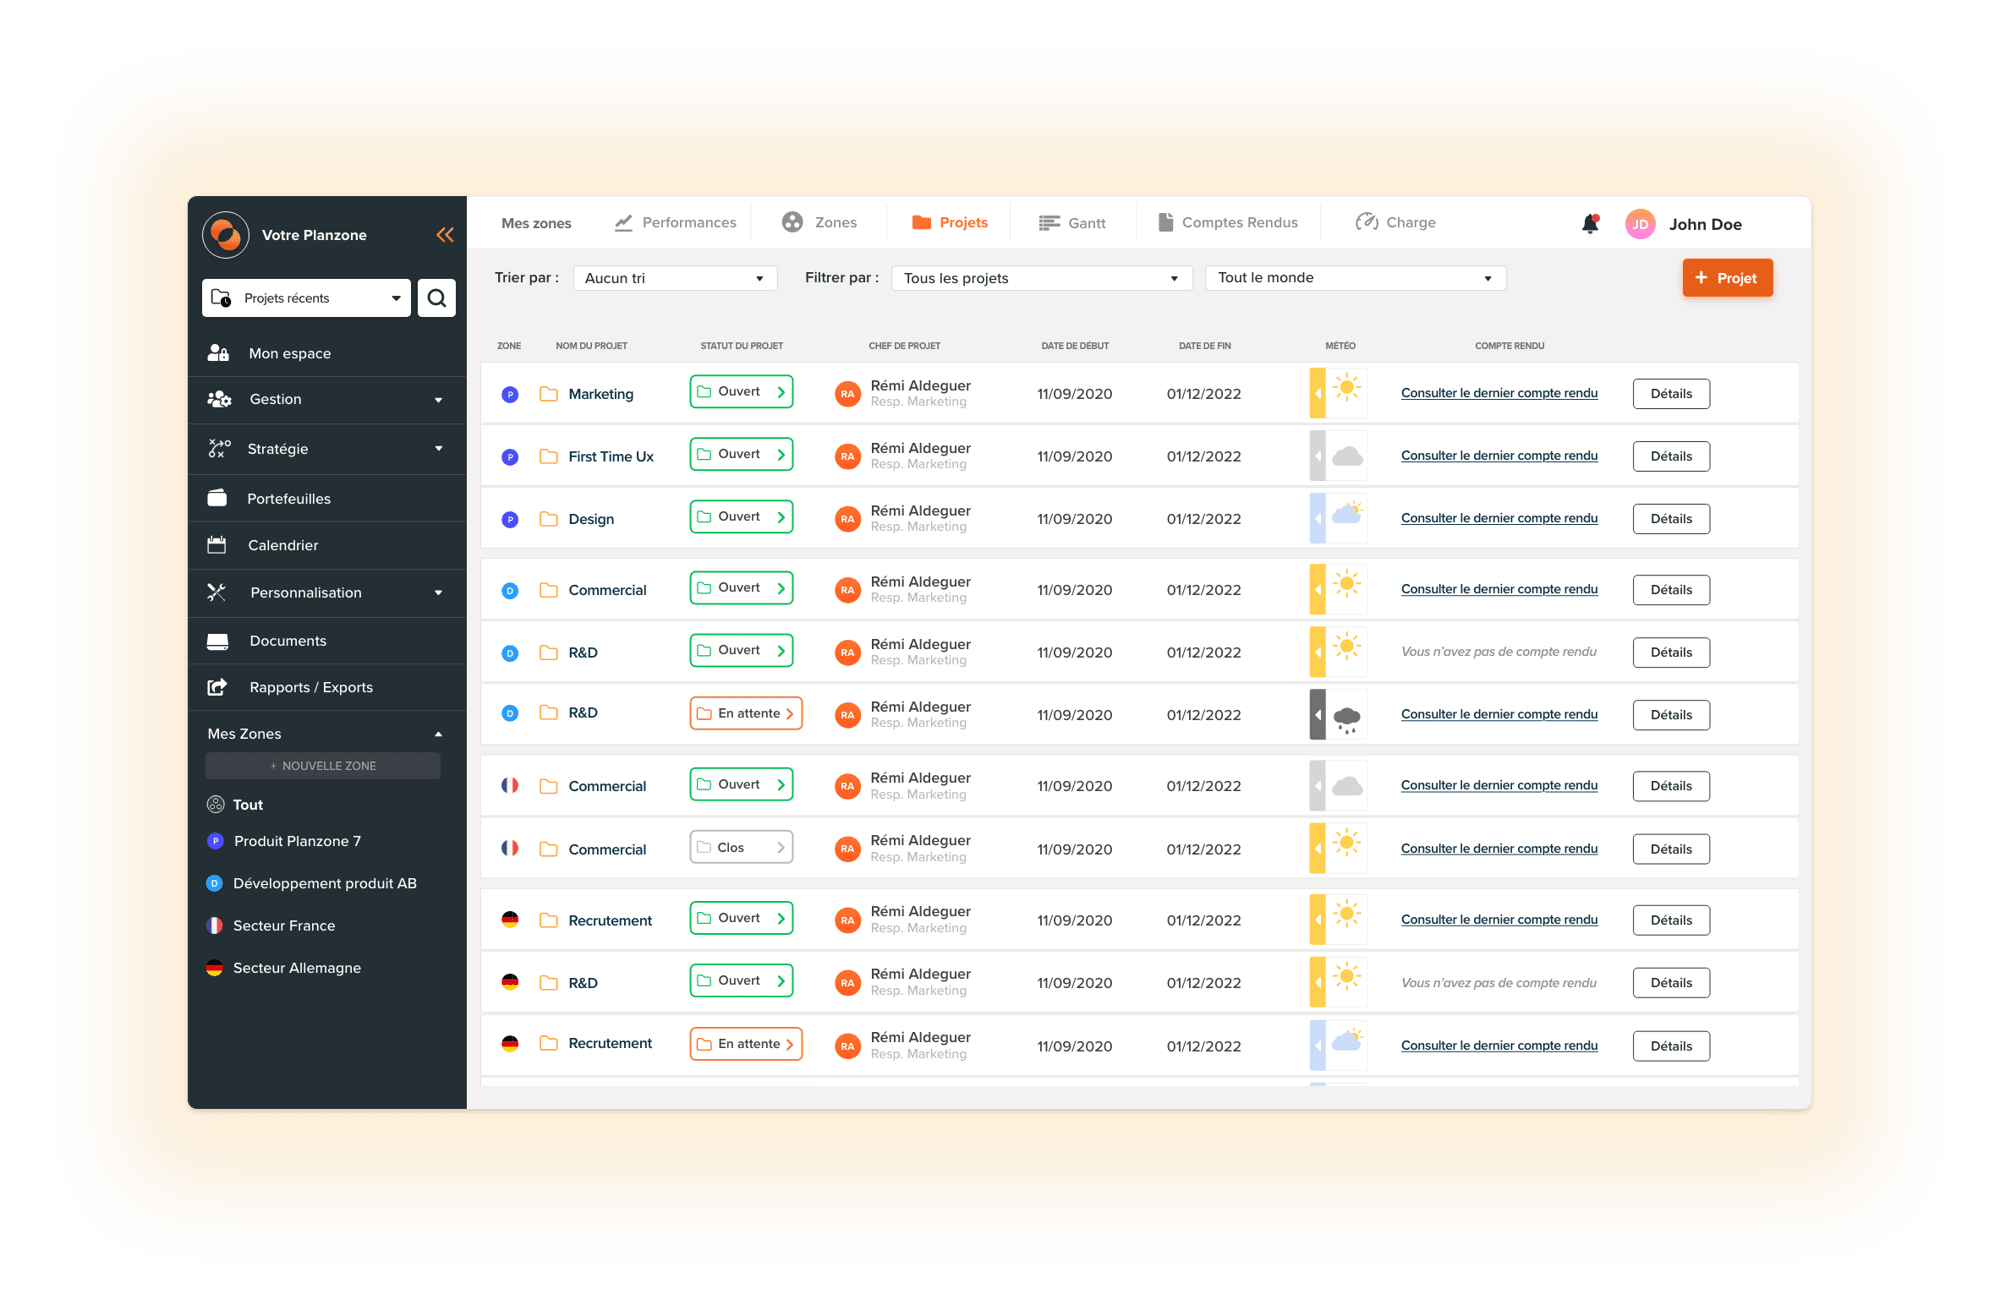Open Ouvert status dropdown on Marketing row

[741, 392]
